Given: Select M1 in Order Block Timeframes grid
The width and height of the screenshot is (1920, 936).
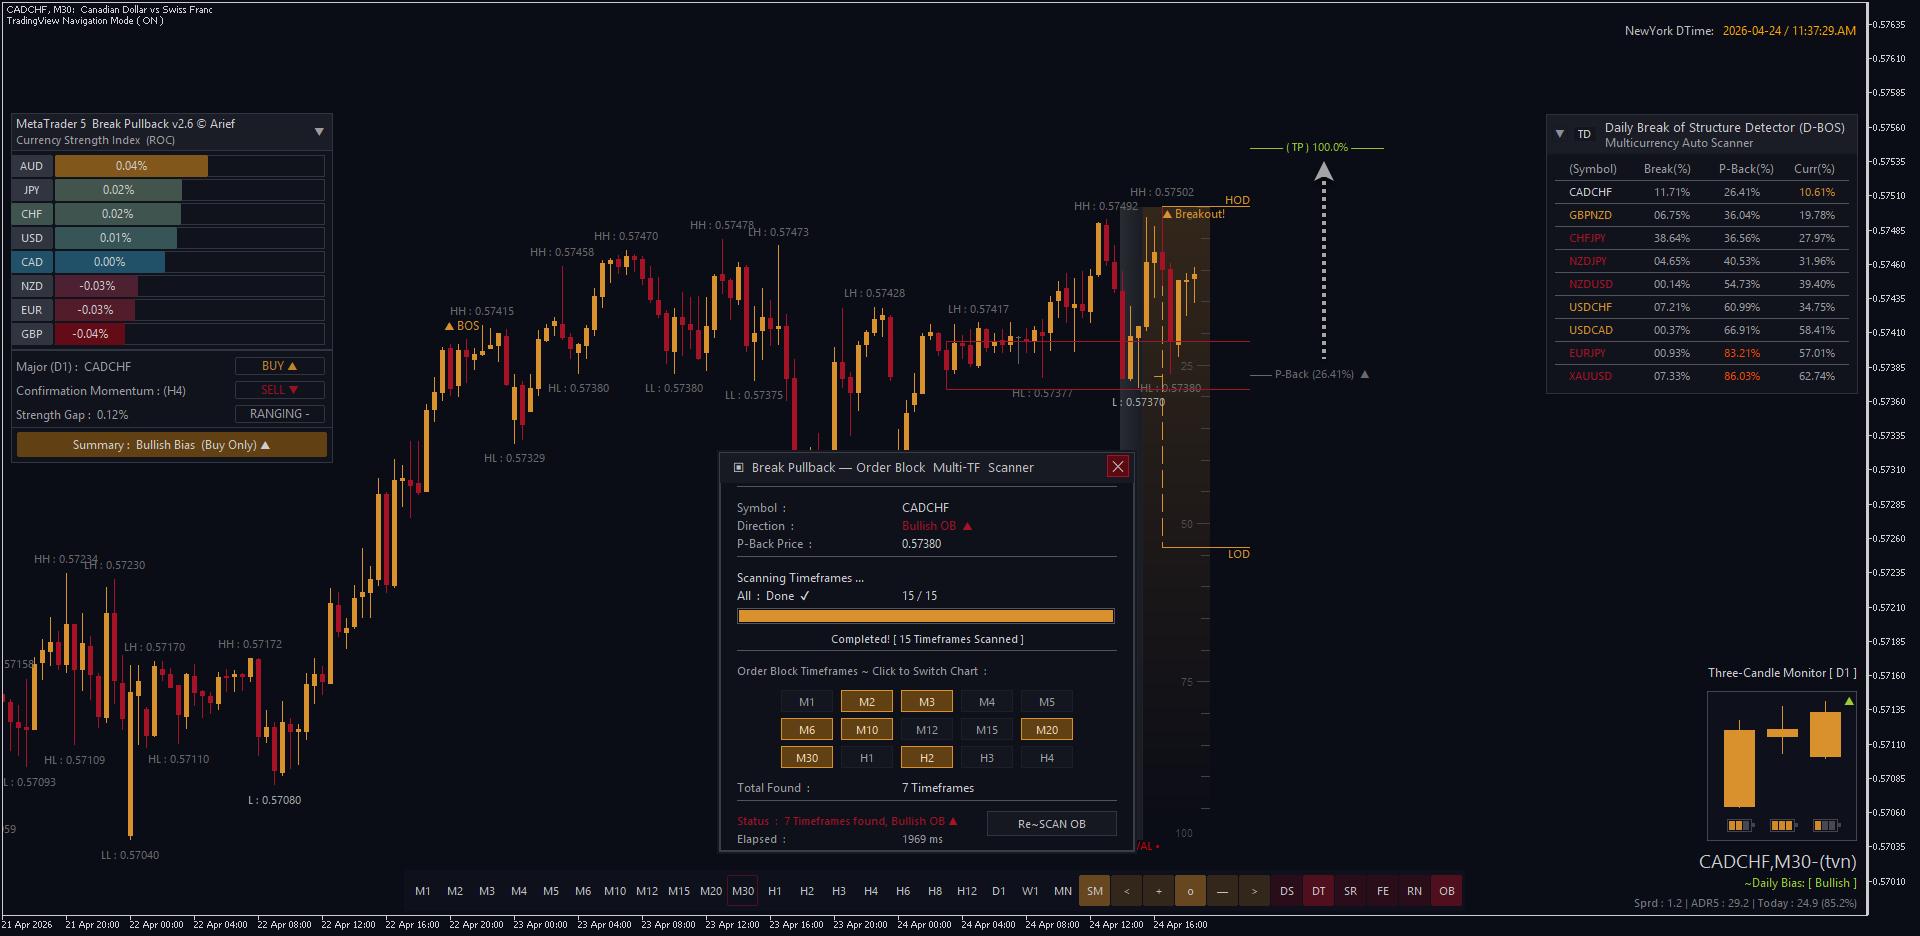Looking at the screenshot, I should click(807, 702).
